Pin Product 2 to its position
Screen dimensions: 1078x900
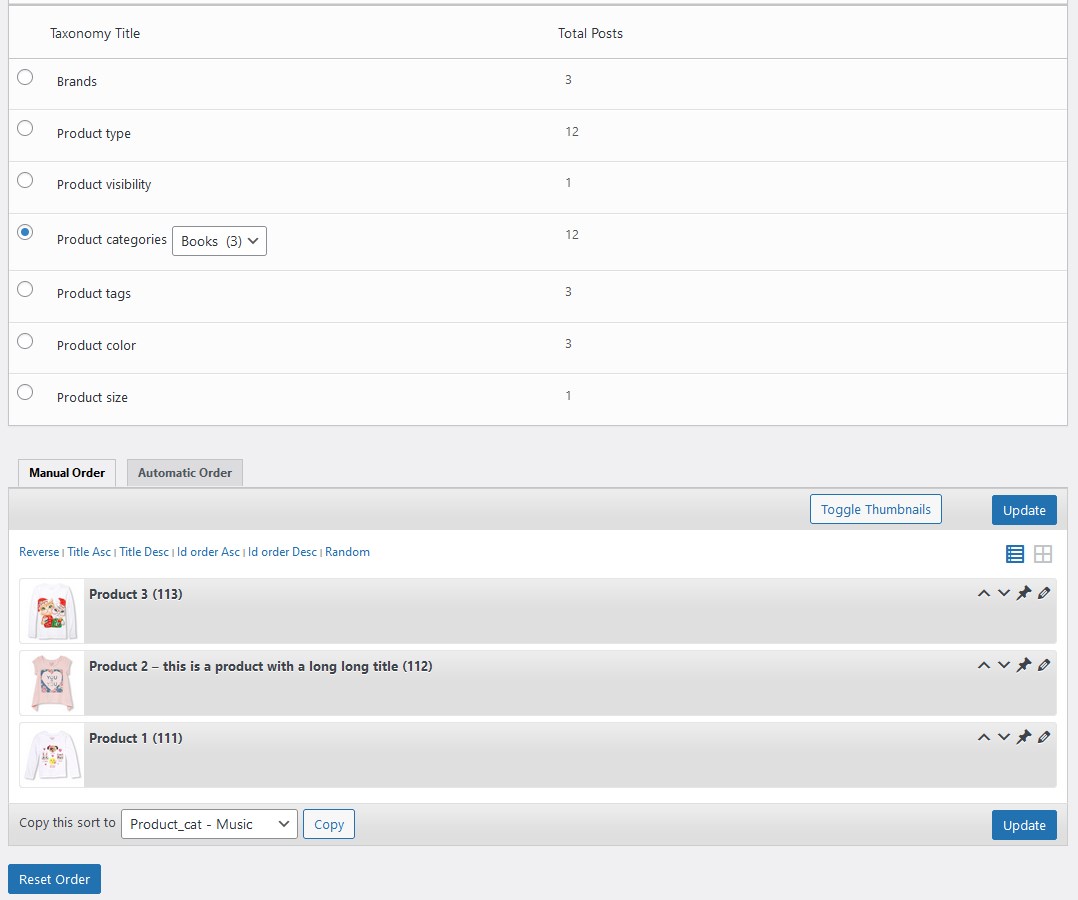(x=1023, y=665)
